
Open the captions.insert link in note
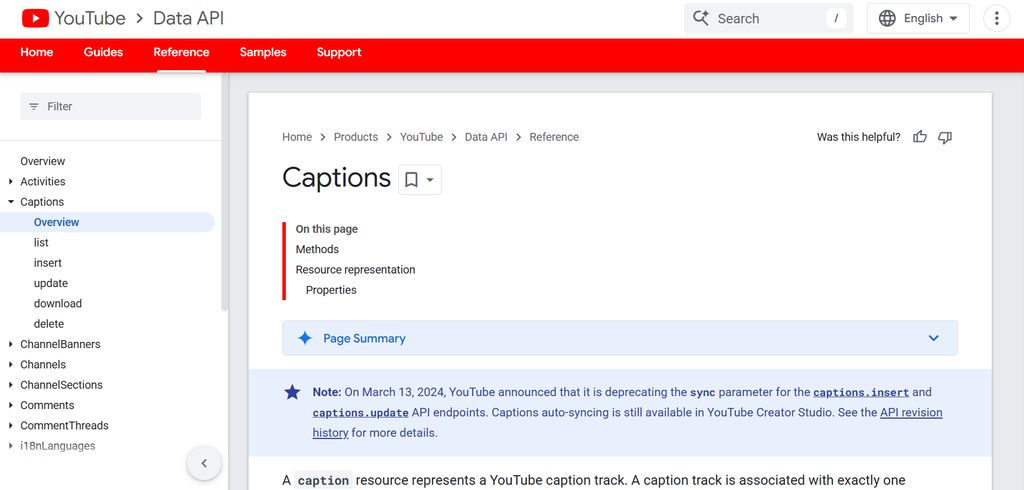pos(861,393)
